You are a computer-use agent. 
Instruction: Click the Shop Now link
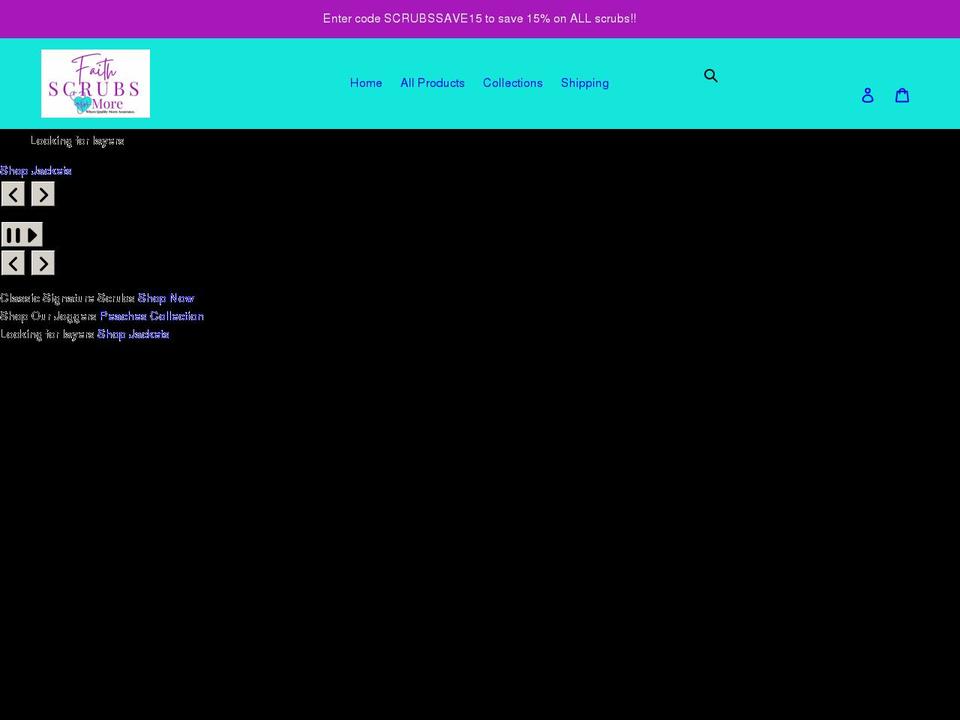(x=165, y=298)
